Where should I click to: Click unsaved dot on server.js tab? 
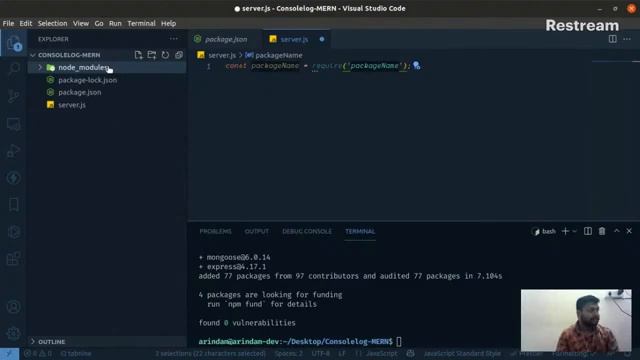coord(322,39)
